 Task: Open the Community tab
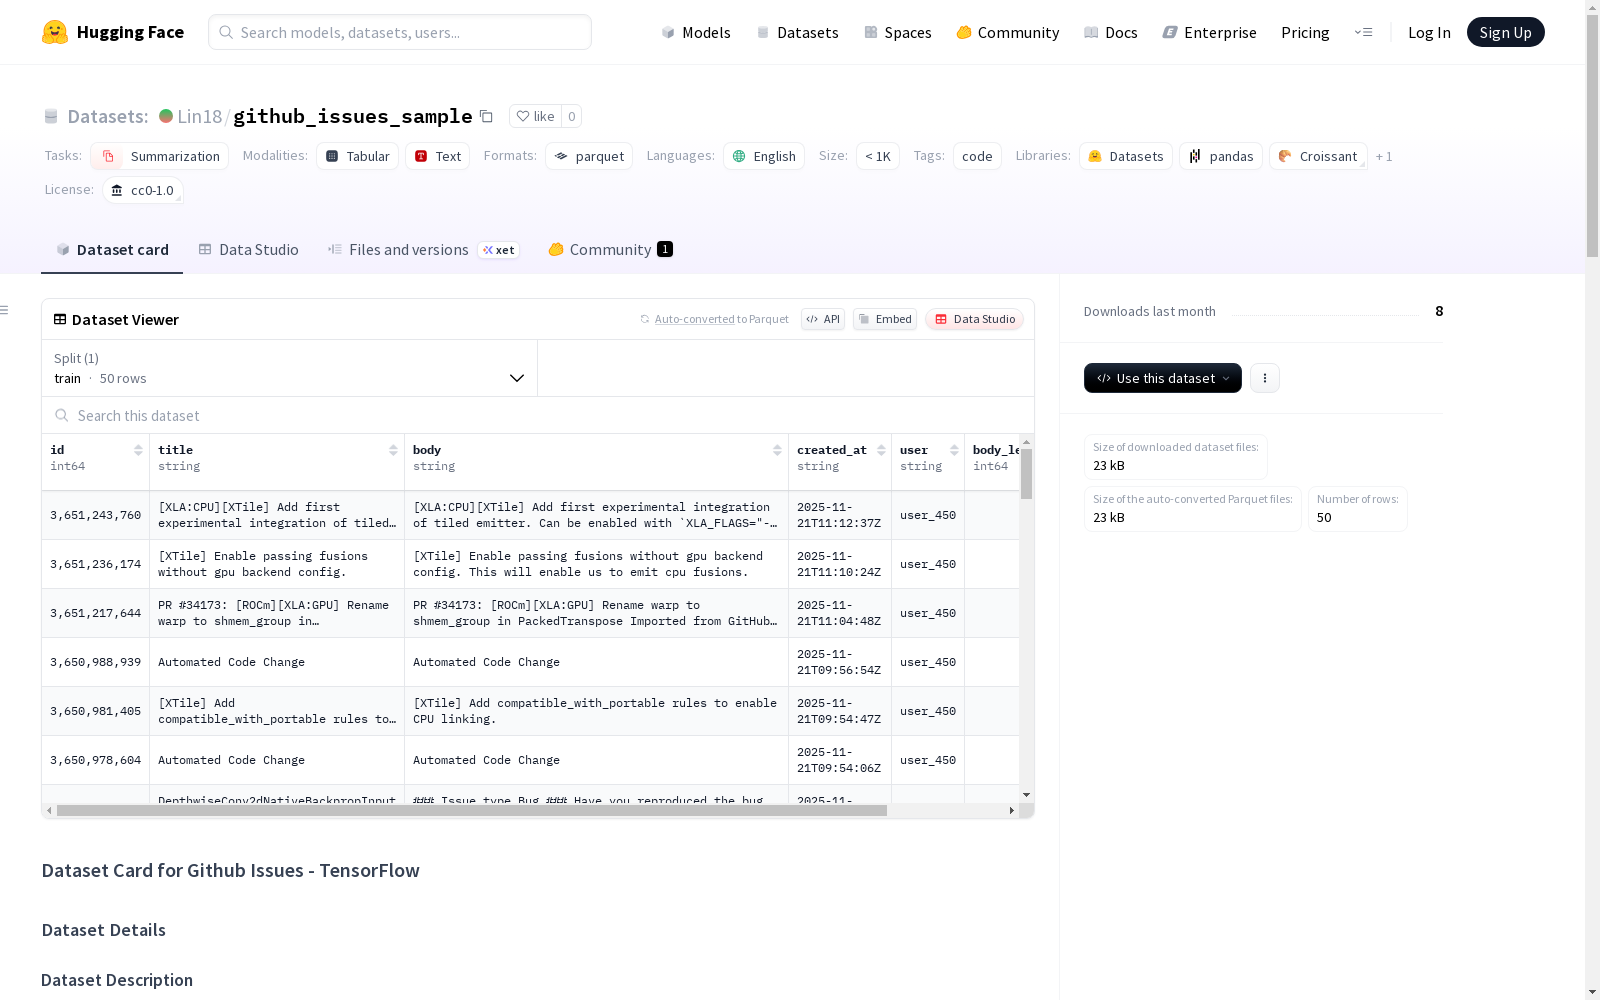click(x=610, y=250)
